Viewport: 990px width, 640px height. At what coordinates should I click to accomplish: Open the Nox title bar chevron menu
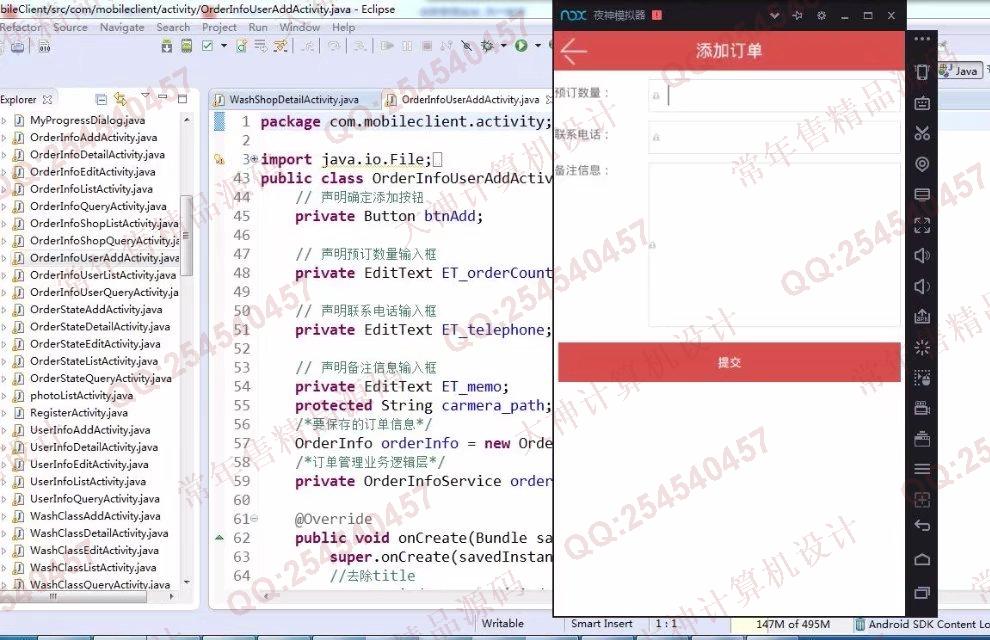pos(775,16)
